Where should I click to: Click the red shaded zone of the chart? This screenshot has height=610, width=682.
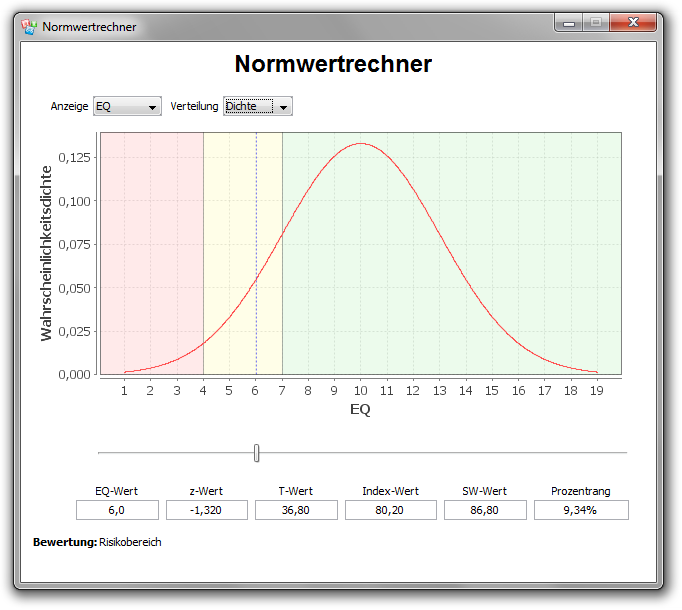150,250
